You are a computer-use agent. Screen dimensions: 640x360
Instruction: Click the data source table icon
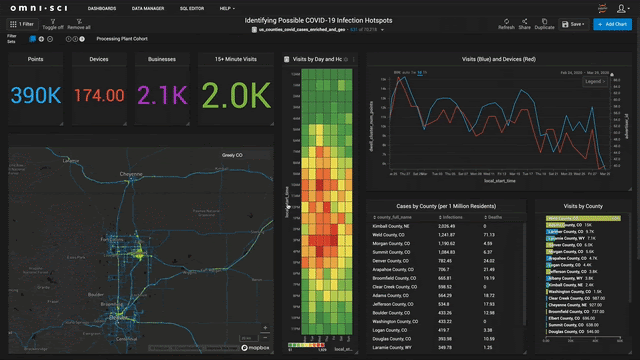[x=254, y=30]
